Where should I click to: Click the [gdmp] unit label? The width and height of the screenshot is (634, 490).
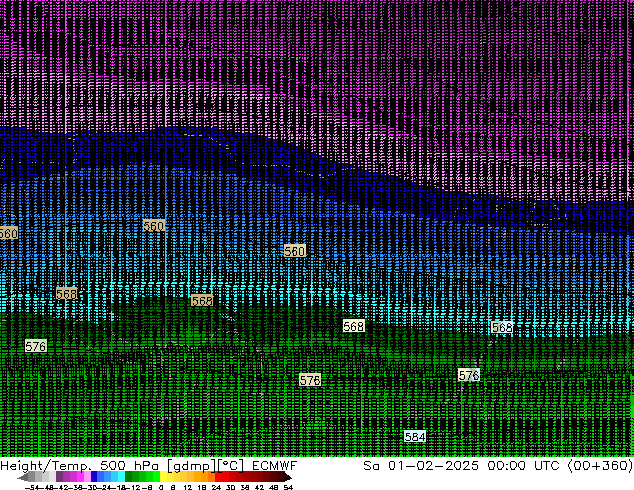pos(192,466)
